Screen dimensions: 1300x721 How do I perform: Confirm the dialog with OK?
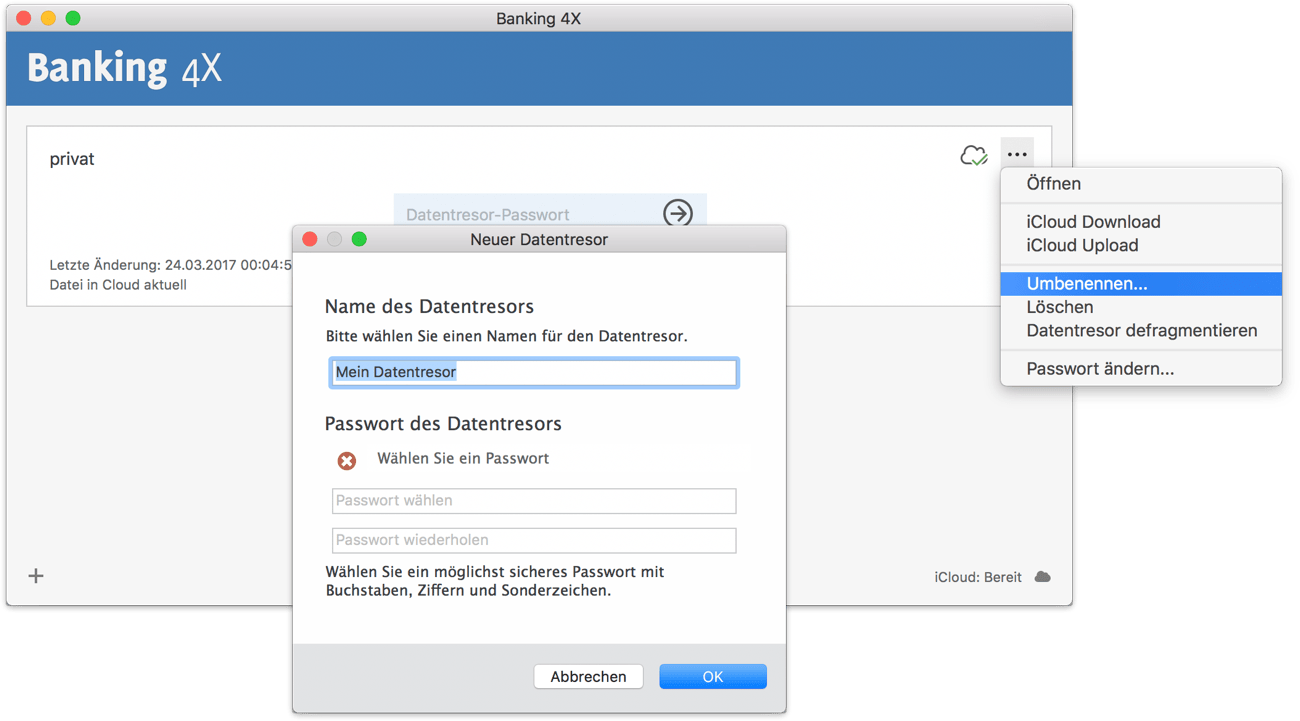pos(713,677)
